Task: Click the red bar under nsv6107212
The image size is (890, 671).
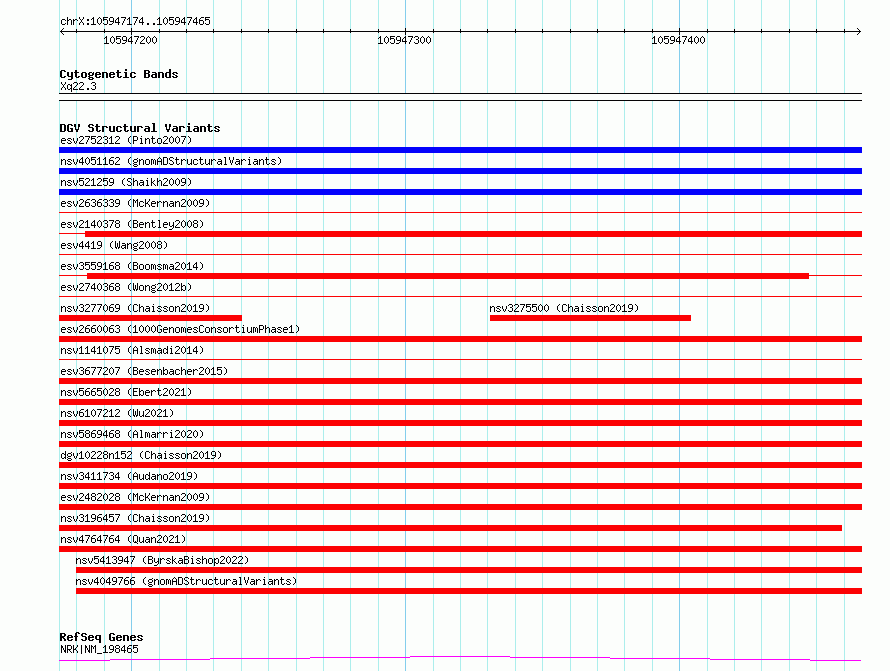Action: tap(460, 423)
